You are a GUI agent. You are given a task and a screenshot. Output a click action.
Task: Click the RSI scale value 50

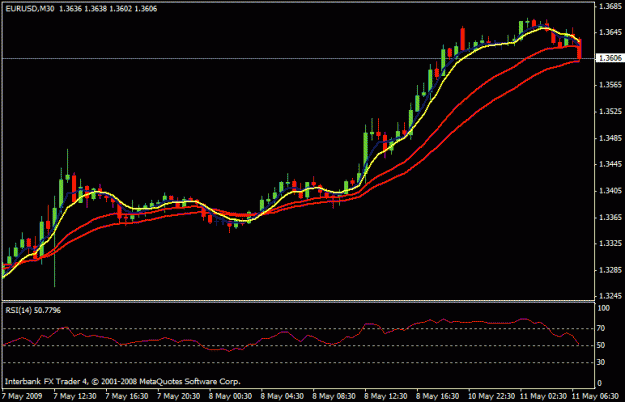click(x=601, y=345)
